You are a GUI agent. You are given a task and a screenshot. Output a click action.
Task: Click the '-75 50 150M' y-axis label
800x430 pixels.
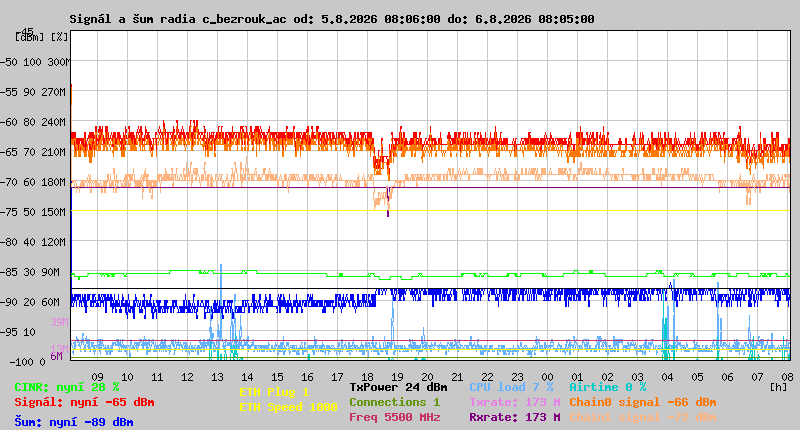[33, 212]
